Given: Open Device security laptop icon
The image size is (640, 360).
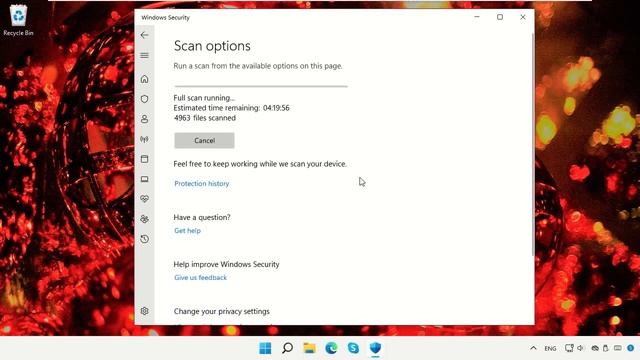Looking at the screenshot, I should click(144, 179).
